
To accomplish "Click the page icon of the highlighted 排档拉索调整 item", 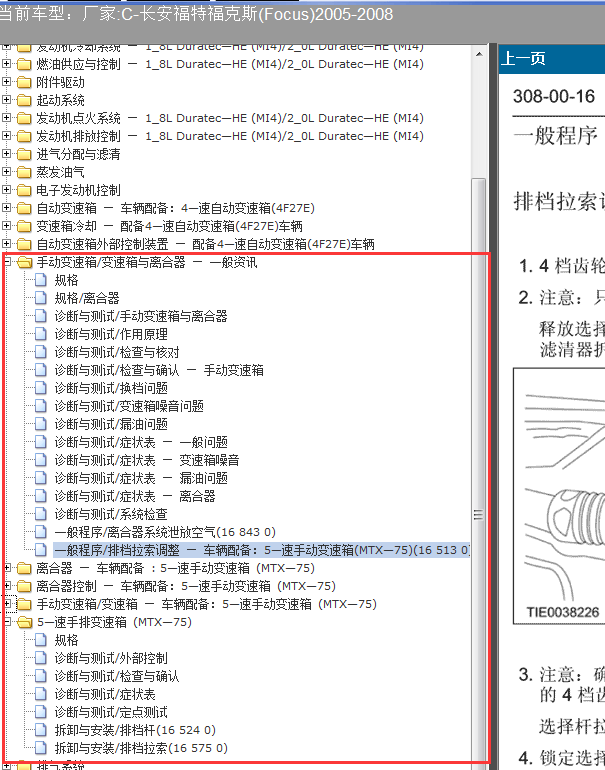I will 41,550.
